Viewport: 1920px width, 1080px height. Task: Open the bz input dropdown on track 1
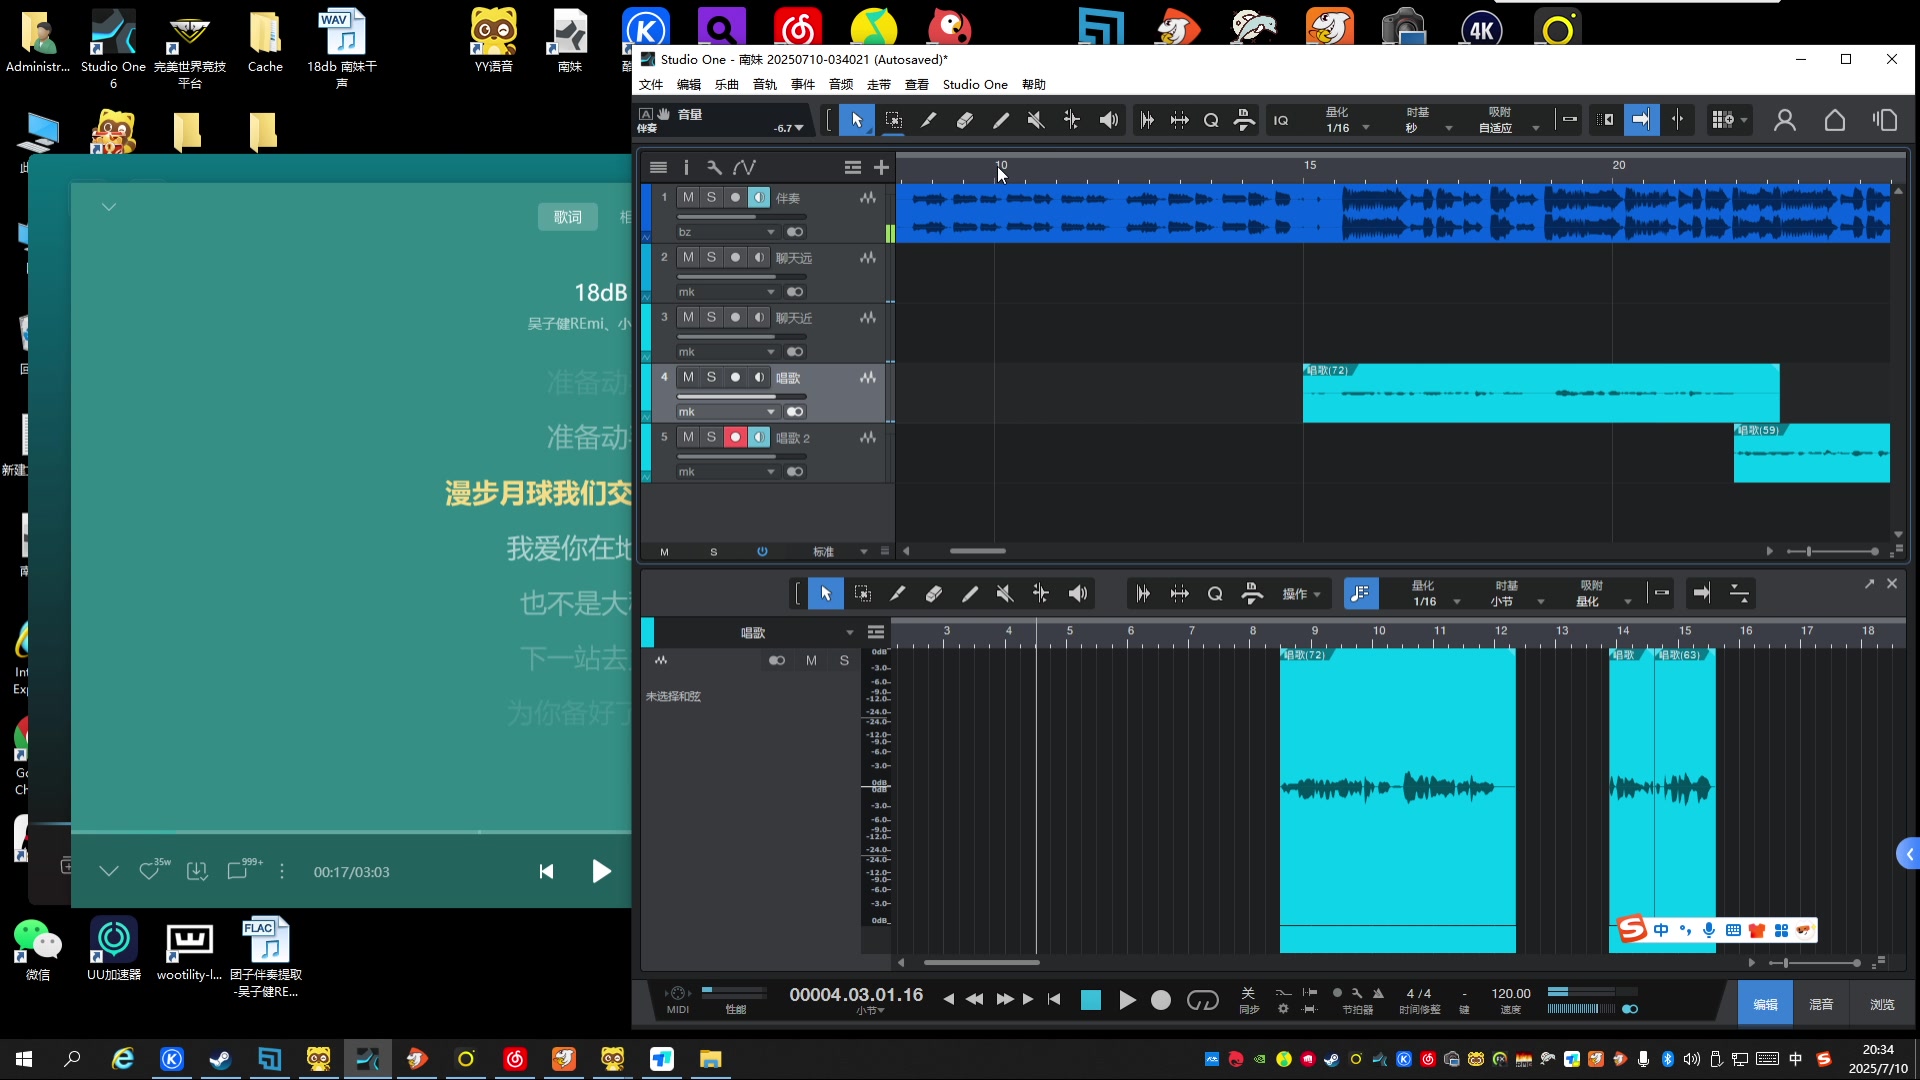point(727,232)
